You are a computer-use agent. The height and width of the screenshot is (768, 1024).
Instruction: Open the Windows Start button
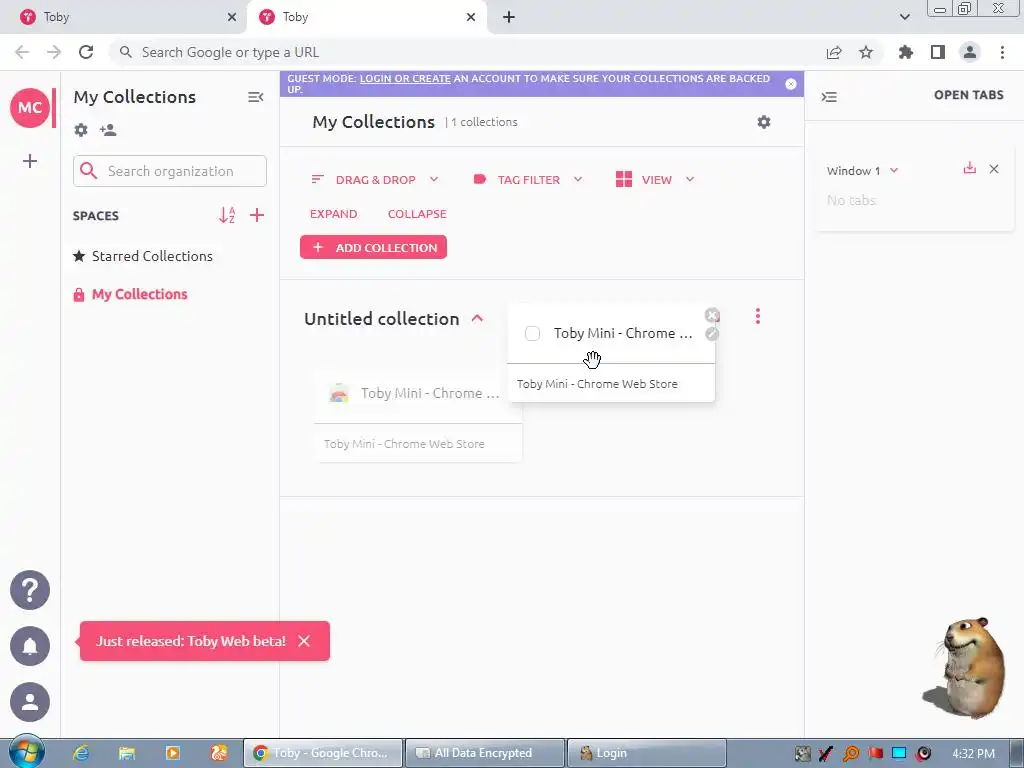tap(26, 753)
